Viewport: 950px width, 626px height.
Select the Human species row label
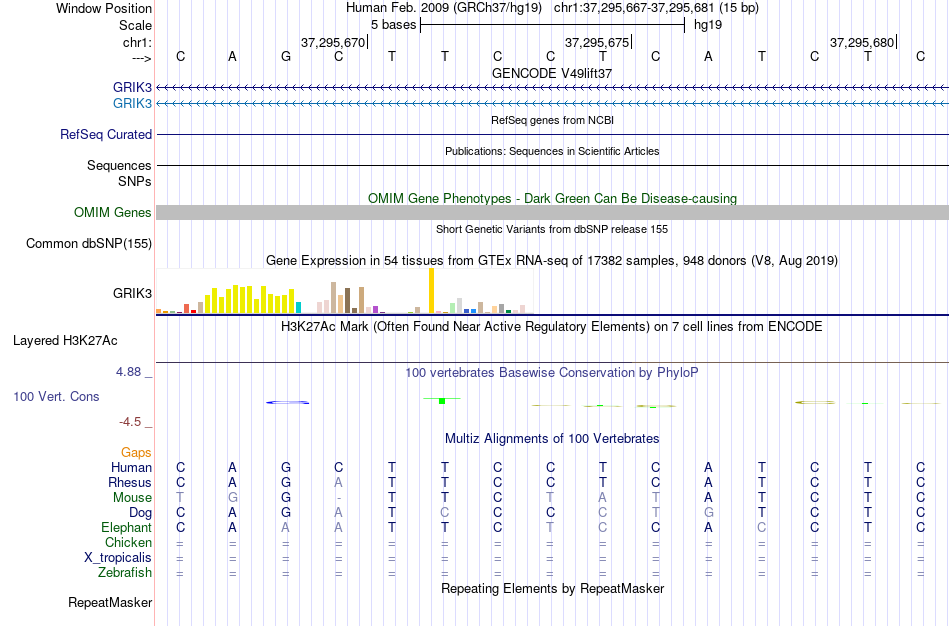131,467
